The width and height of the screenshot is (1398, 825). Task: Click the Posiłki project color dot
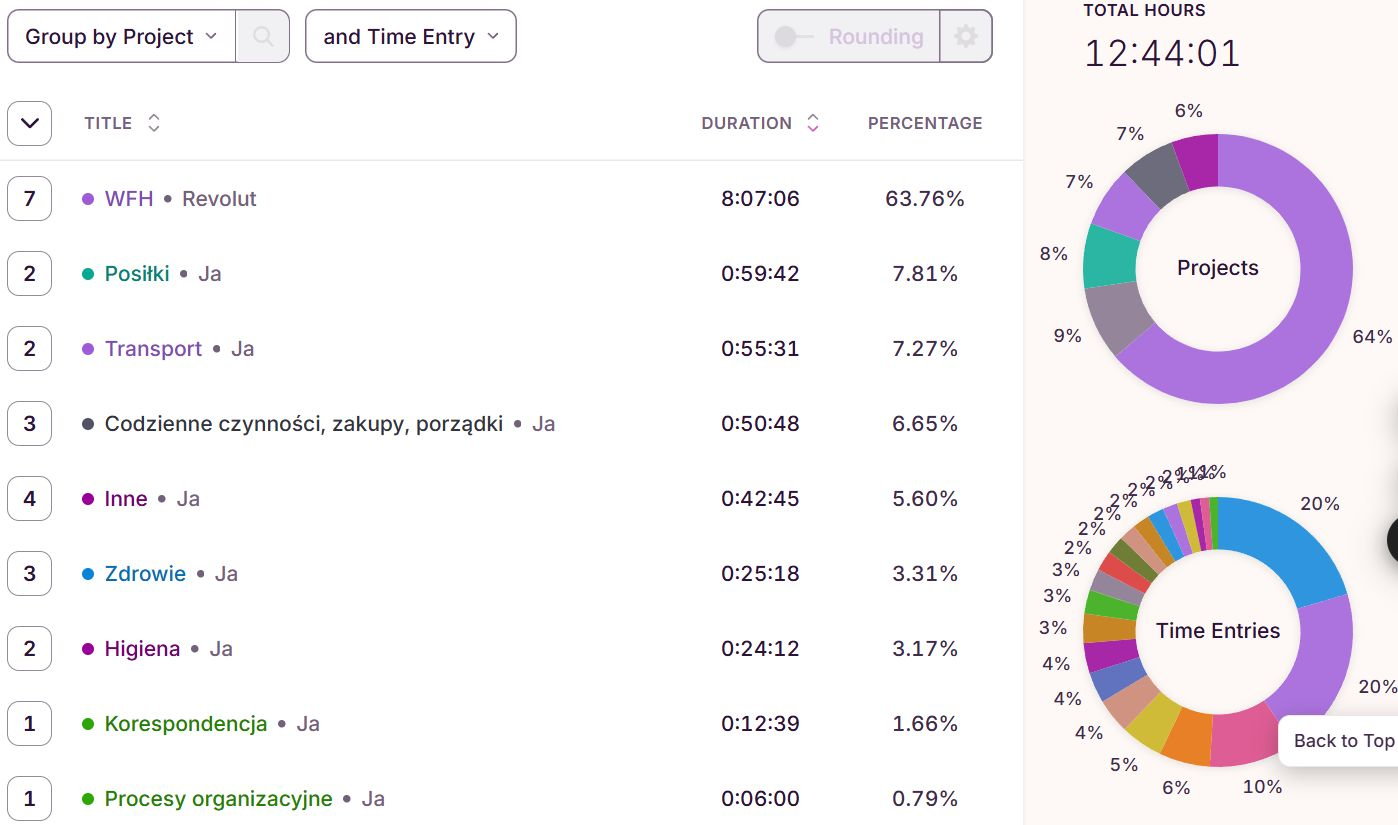click(x=88, y=274)
